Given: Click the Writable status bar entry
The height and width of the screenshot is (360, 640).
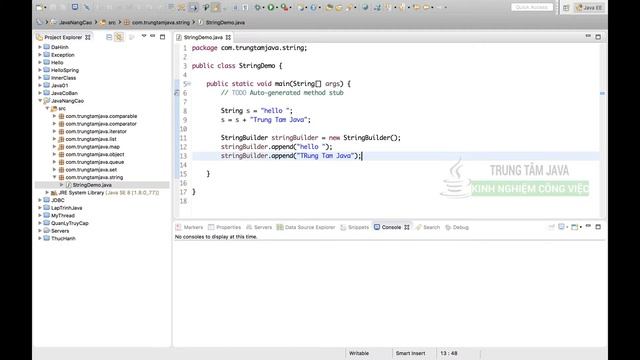Looking at the screenshot, I should click(359, 353).
